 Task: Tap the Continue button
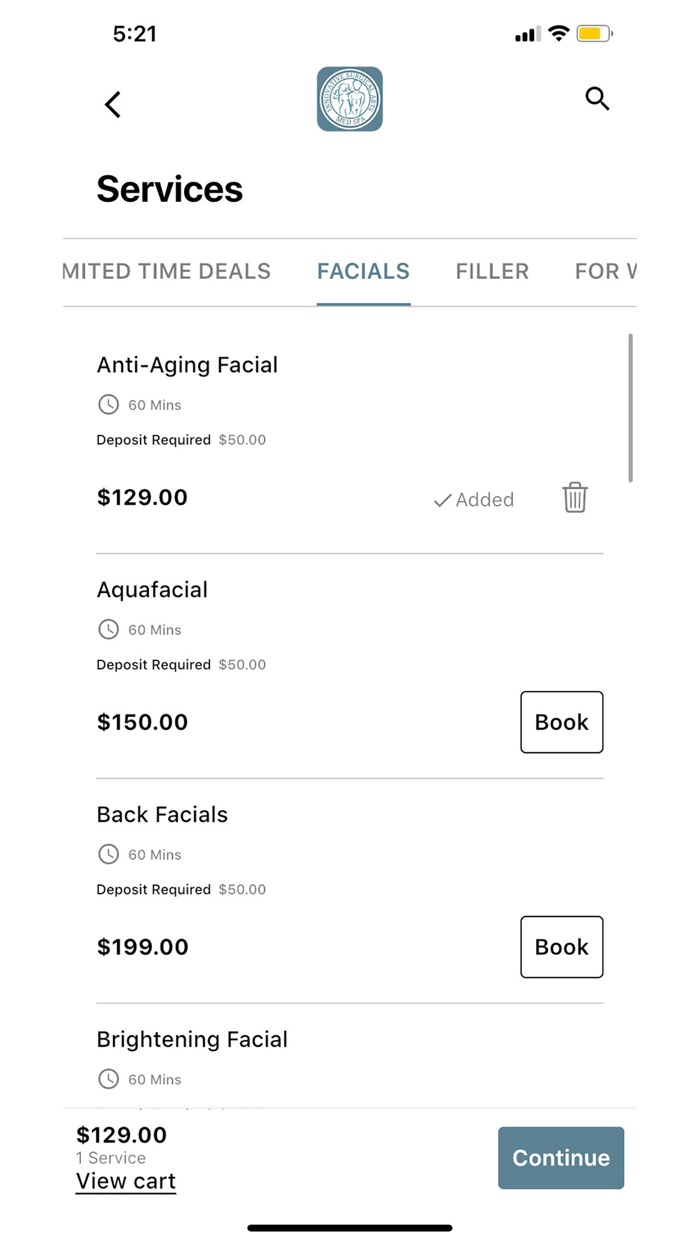pyautogui.click(x=561, y=1157)
